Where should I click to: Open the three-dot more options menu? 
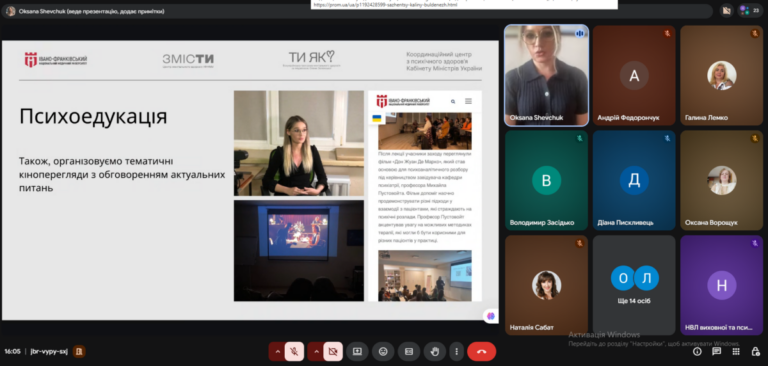coord(456,351)
